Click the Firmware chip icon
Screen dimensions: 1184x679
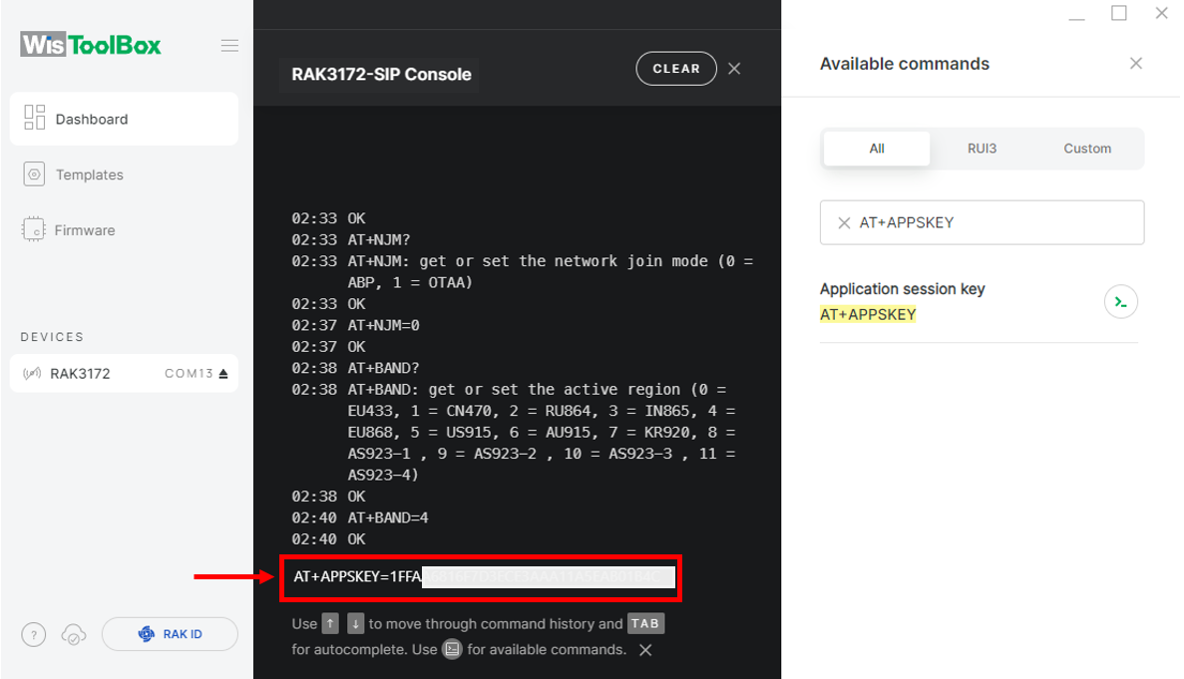(x=33, y=230)
